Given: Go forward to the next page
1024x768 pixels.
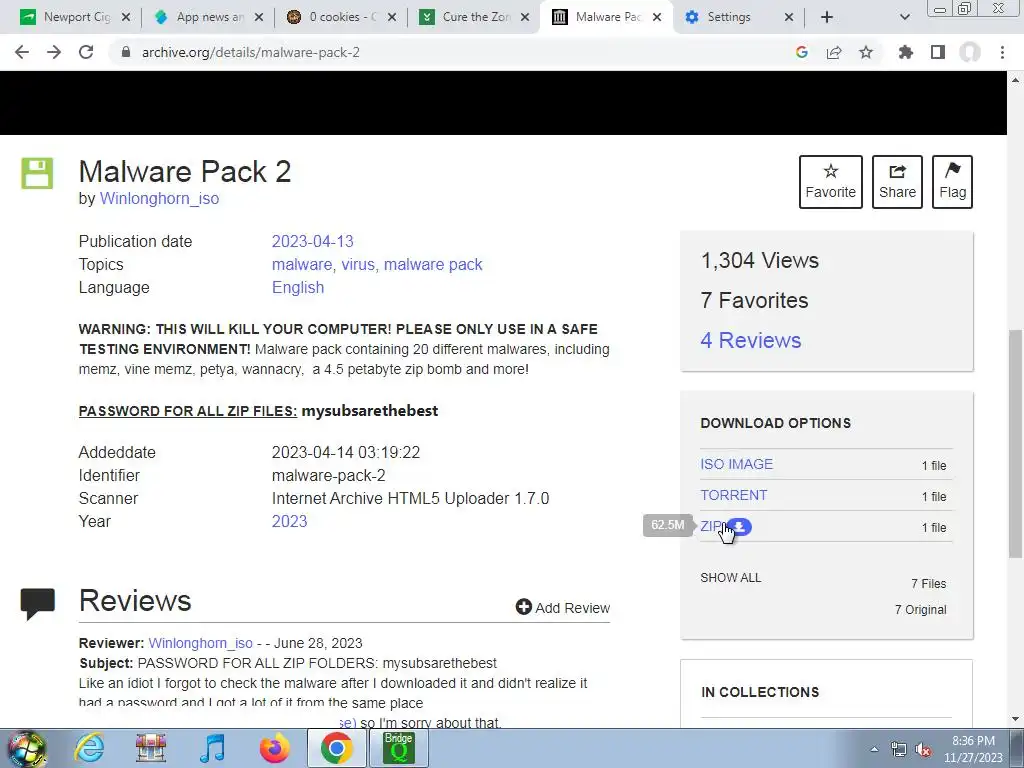Looking at the screenshot, I should coord(54,52).
